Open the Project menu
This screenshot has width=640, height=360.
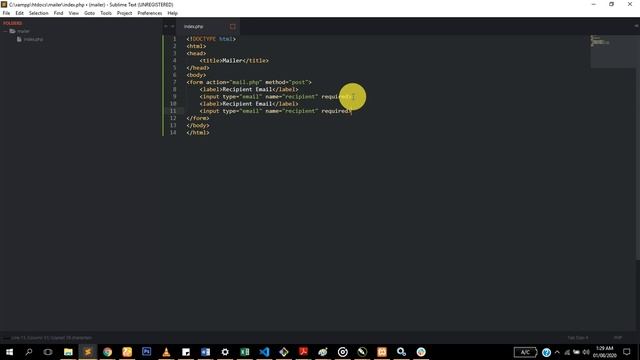pyautogui.click(x=124, y=13)
